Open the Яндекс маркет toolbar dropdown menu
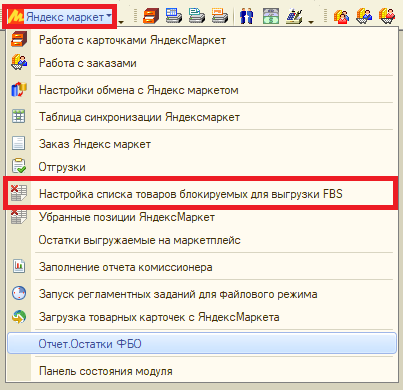The height and width of the screenshot is (390, 403). pos(60,16)
